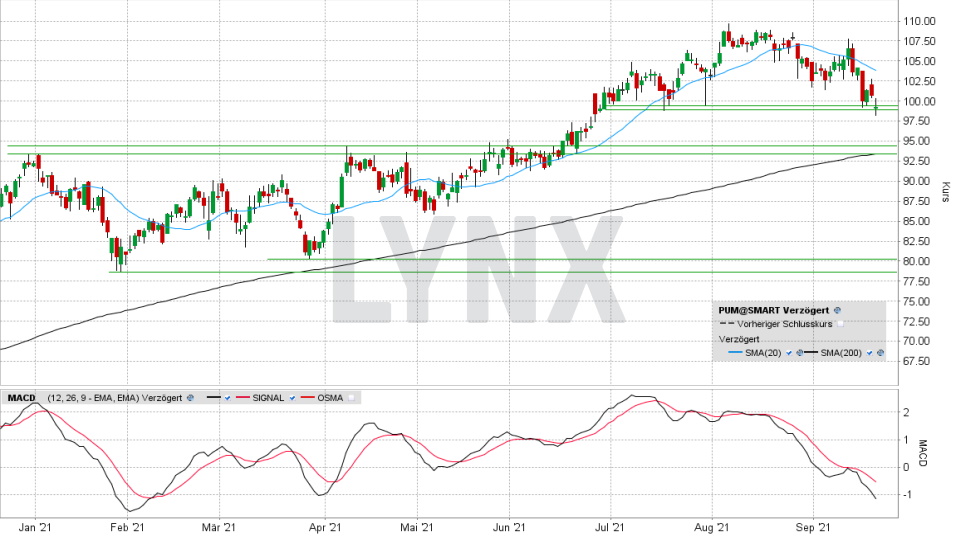Viewport: 960px width, 540px height.
Task: Click the red SIGNAL legend line sample
Action: [243, 398]
